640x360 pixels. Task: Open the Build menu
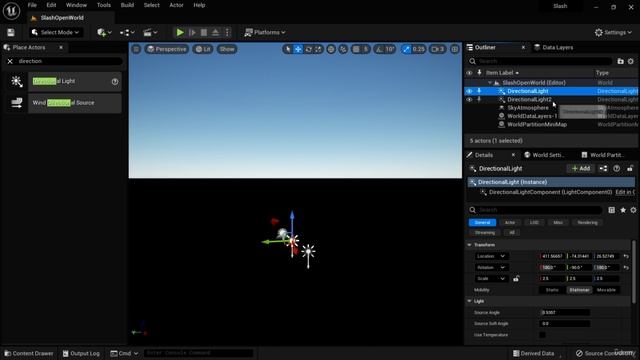[127, 5]
